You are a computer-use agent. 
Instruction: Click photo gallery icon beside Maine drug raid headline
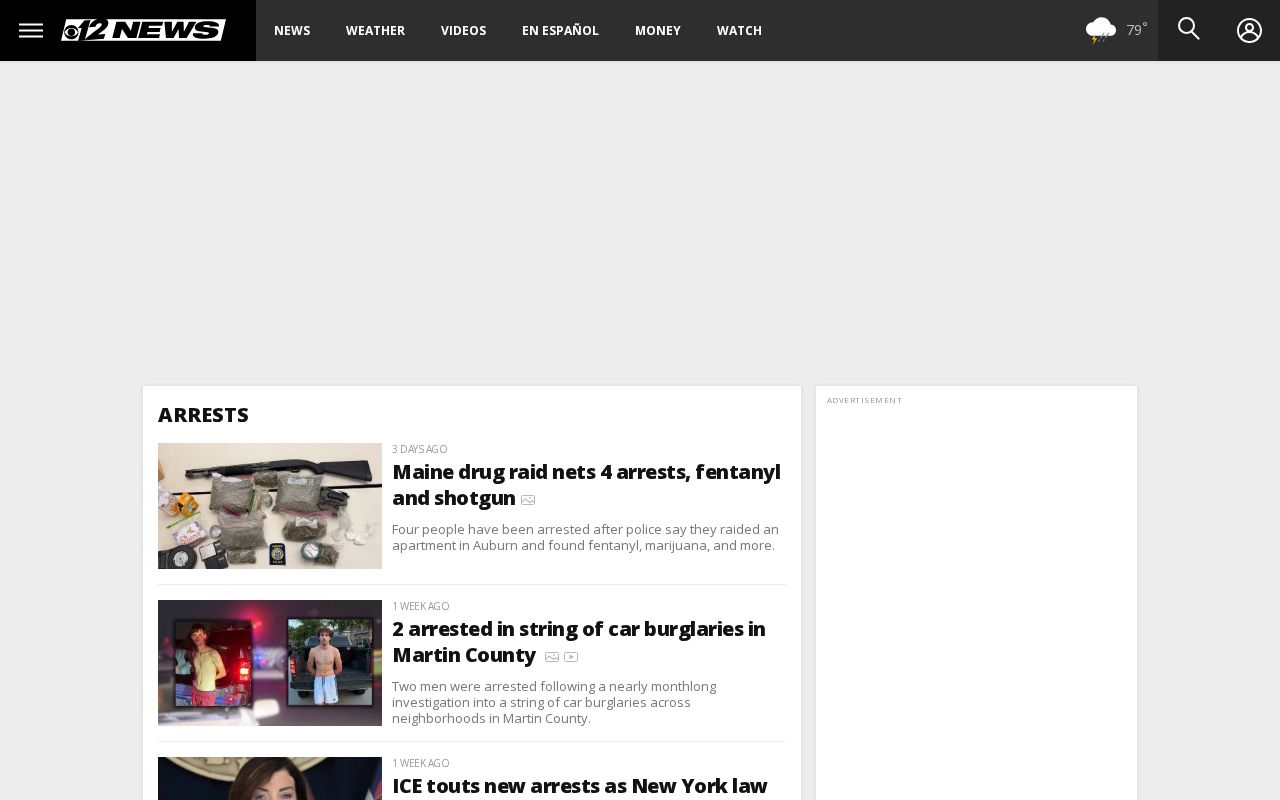528,500
